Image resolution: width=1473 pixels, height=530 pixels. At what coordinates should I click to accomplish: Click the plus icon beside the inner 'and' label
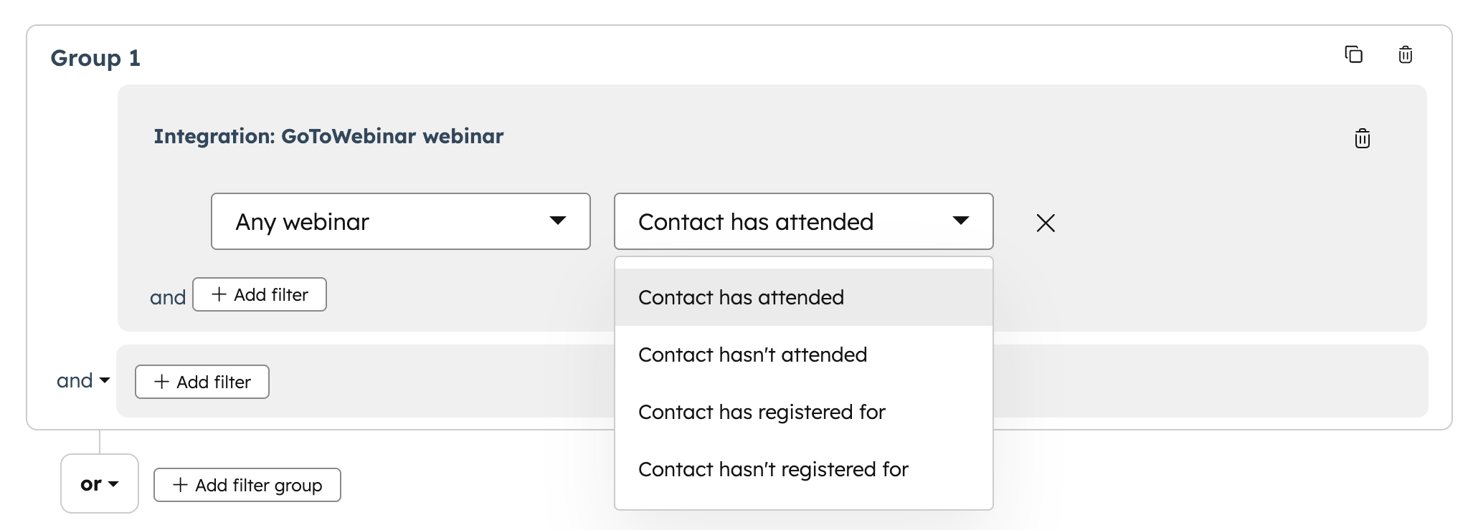(x=219, y=295)
